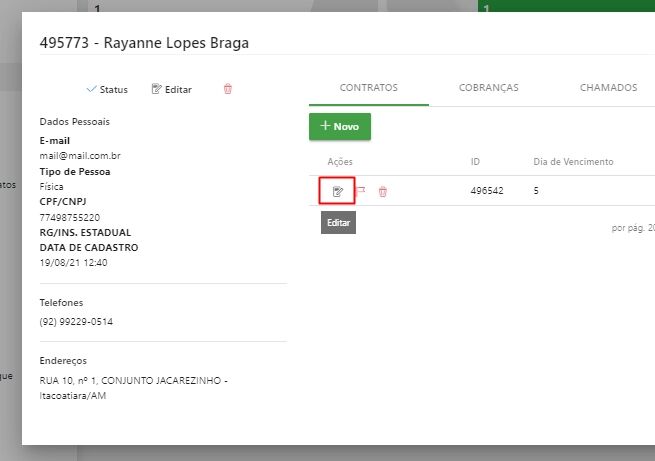Viewport: 655px width, 461px height.
Task: Switch to the COBRANÇAS tab
Action: [x=489, y=88]
